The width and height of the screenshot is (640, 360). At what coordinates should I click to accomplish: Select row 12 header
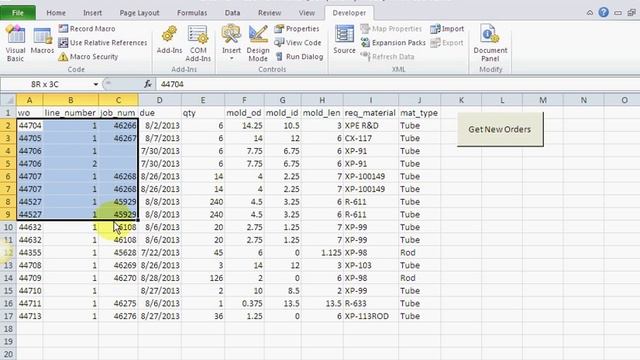point(8,253)
